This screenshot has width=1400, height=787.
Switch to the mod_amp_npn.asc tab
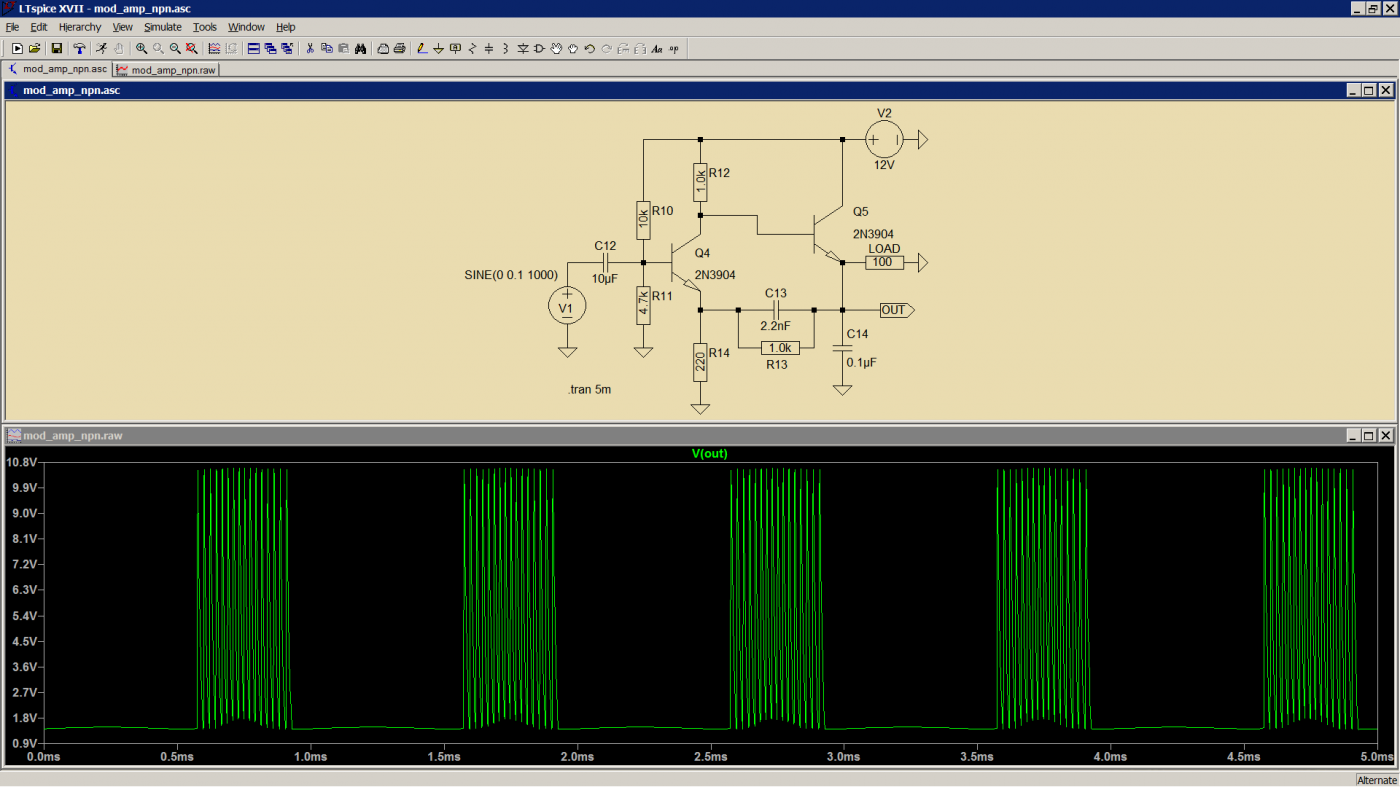58,69
